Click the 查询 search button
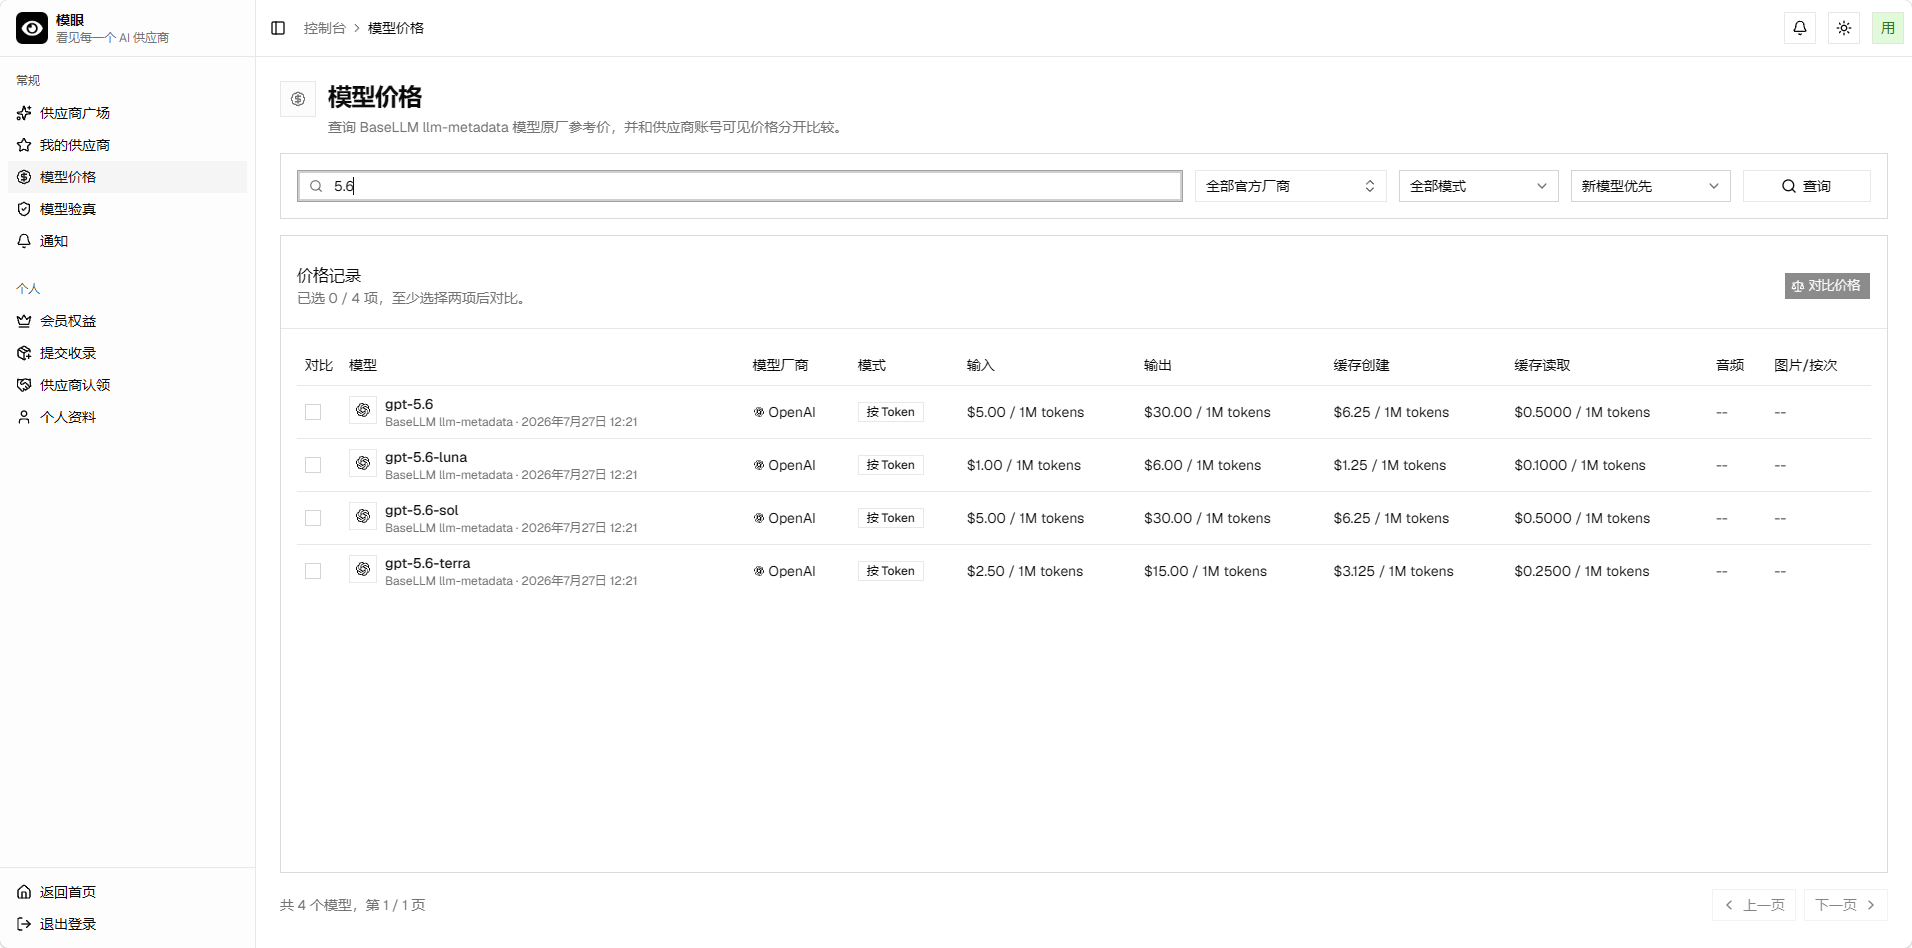The height and width of the screenshot is (948, 1912). tap(1806, 186)
